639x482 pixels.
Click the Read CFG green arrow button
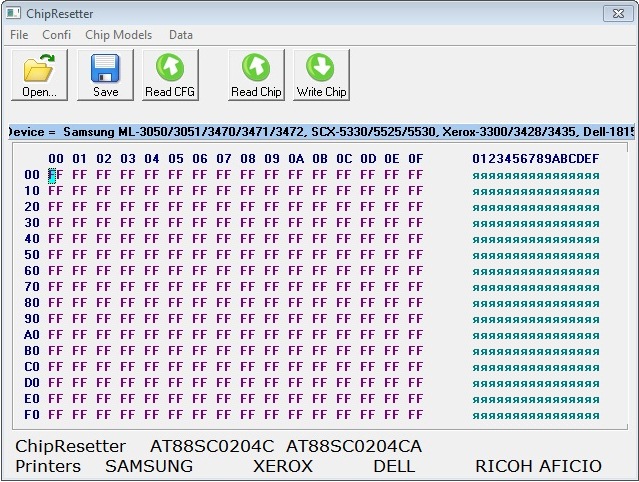(x=170, y=75)
